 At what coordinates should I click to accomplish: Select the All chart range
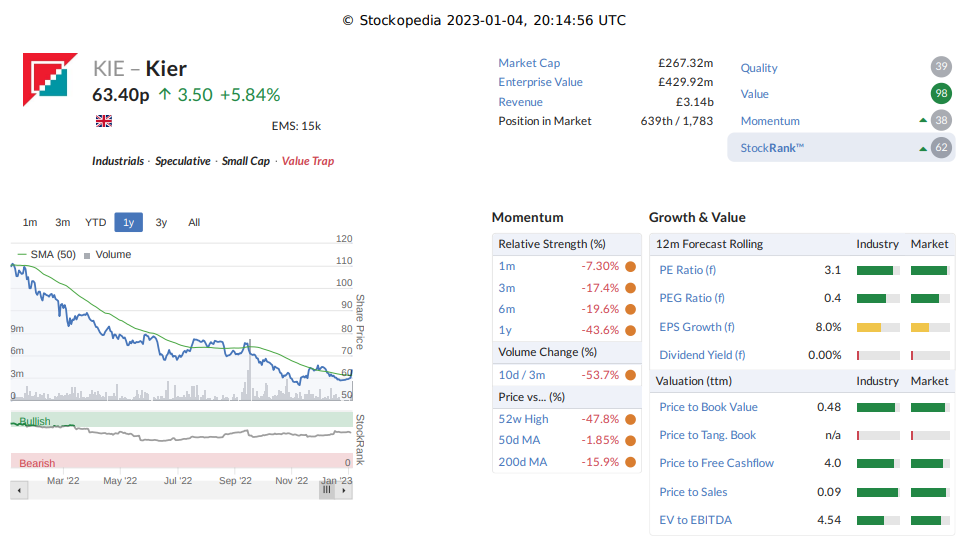pos(194,222)
